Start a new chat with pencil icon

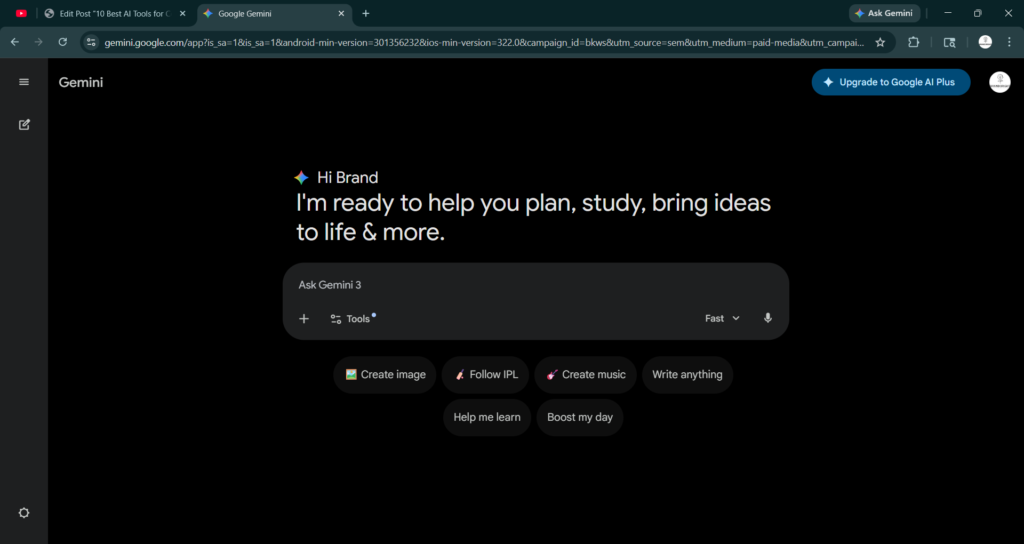[x=24, y=125]
